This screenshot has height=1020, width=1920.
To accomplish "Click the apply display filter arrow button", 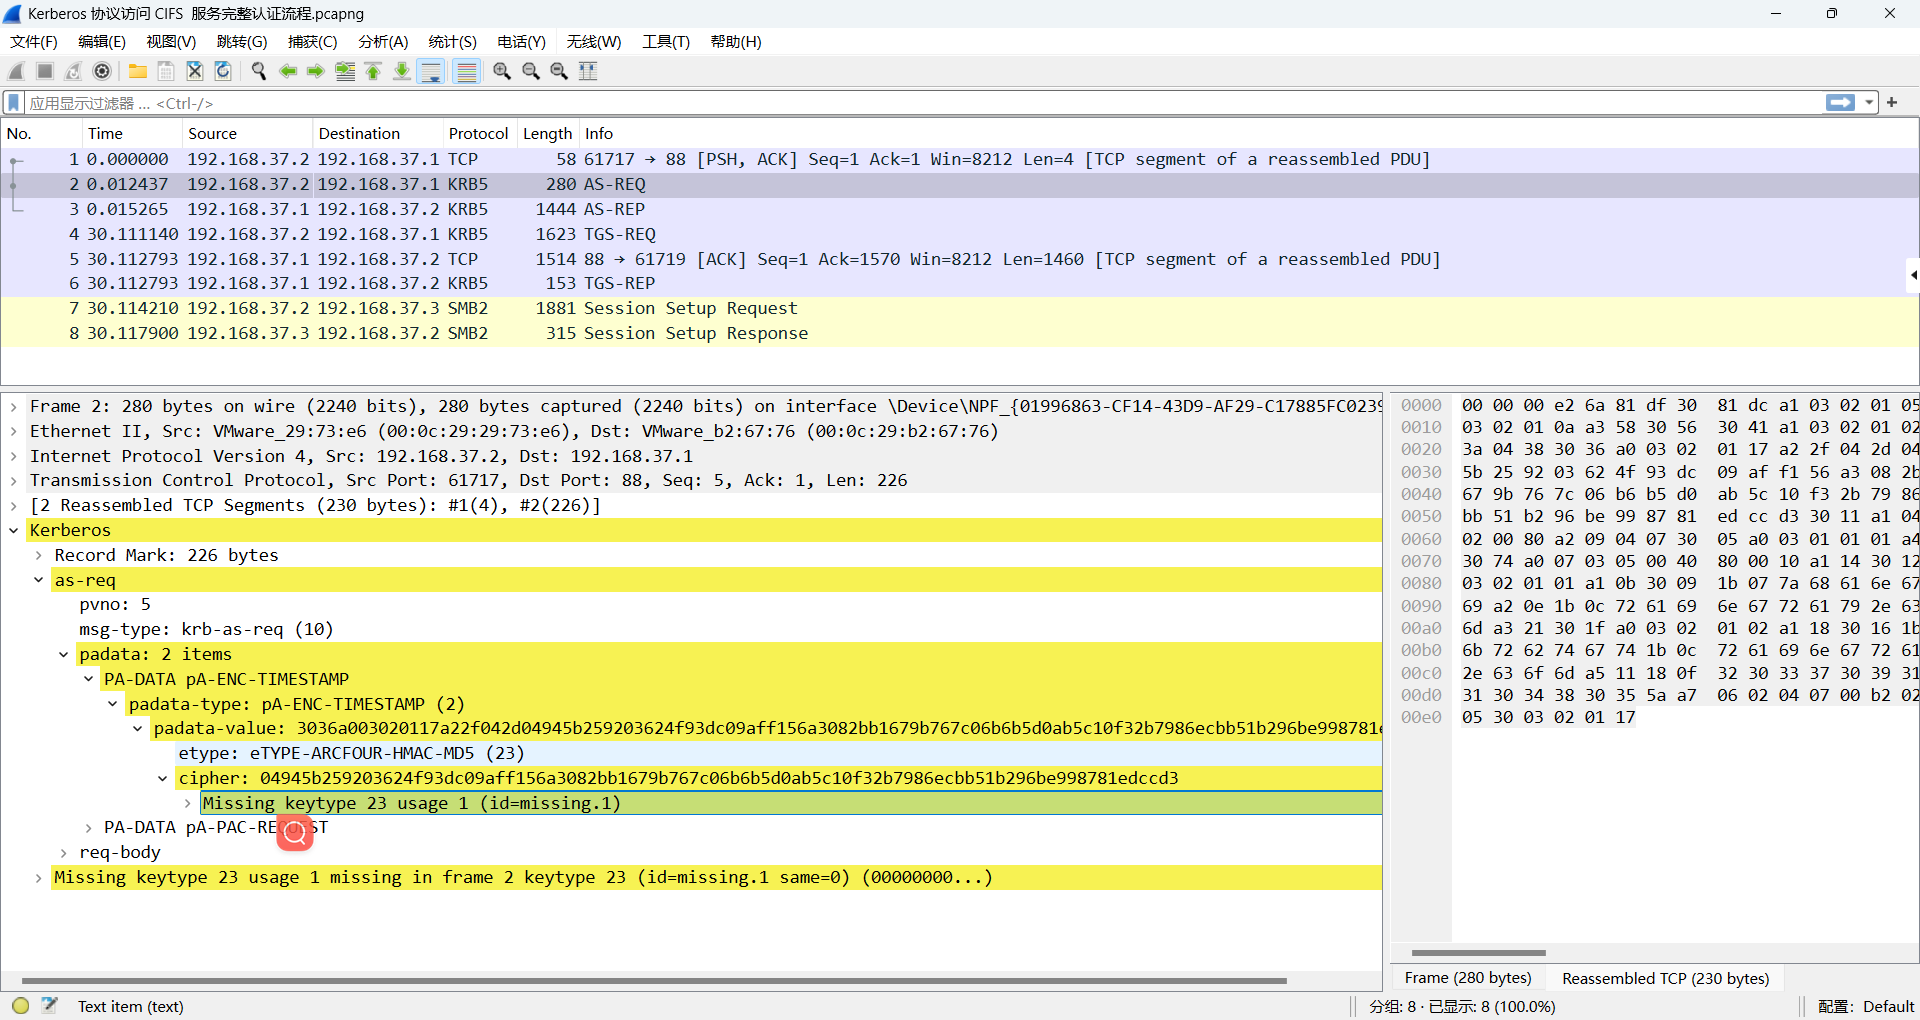I will [1840, 103].
